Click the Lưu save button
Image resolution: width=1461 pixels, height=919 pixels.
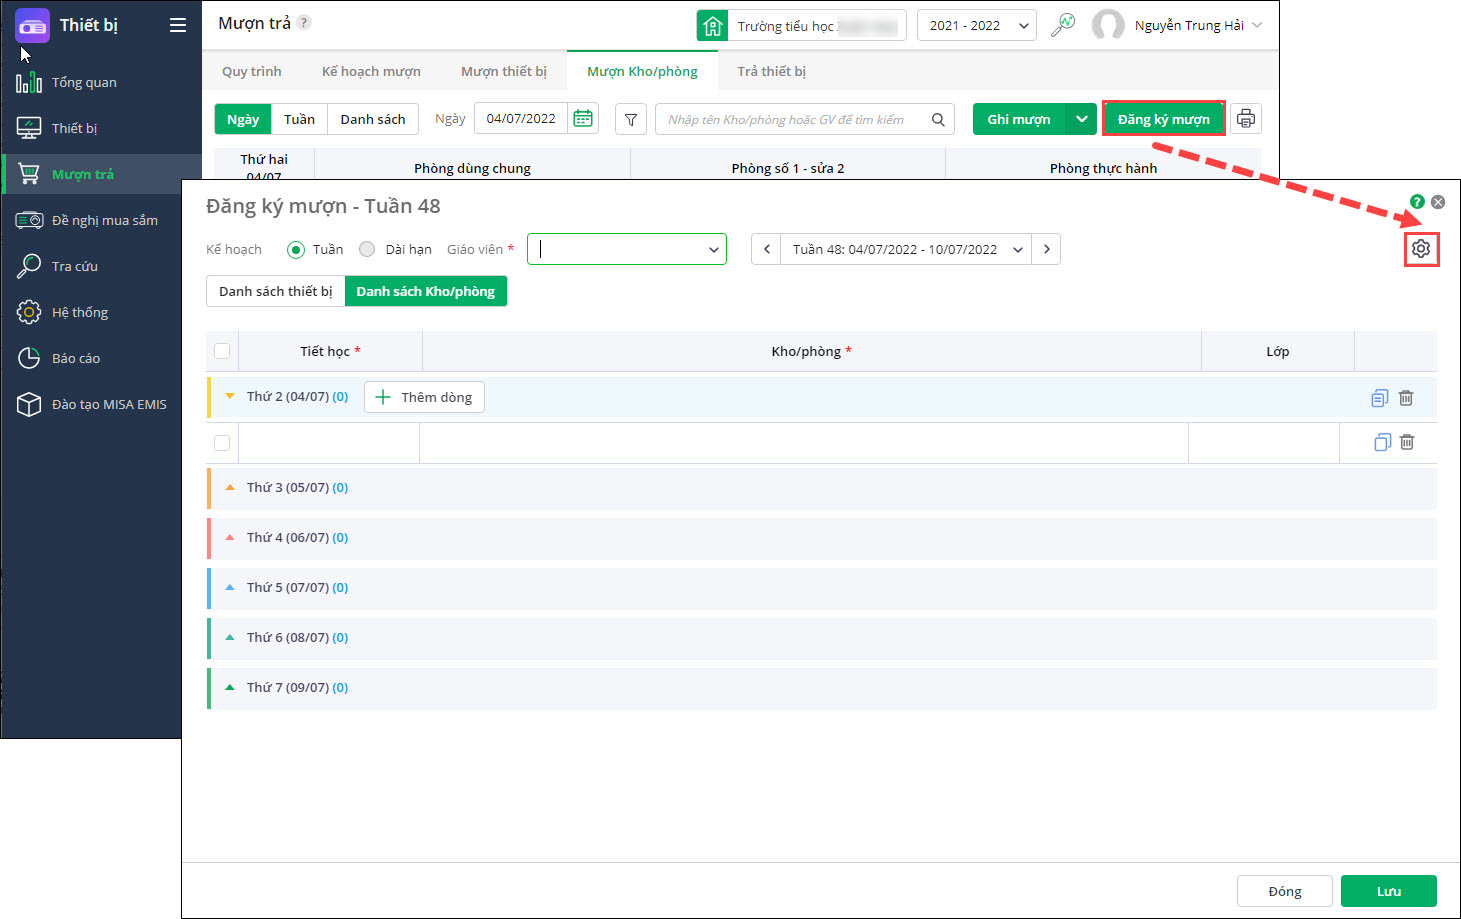pyautogui.click(x=1389, y=891)
